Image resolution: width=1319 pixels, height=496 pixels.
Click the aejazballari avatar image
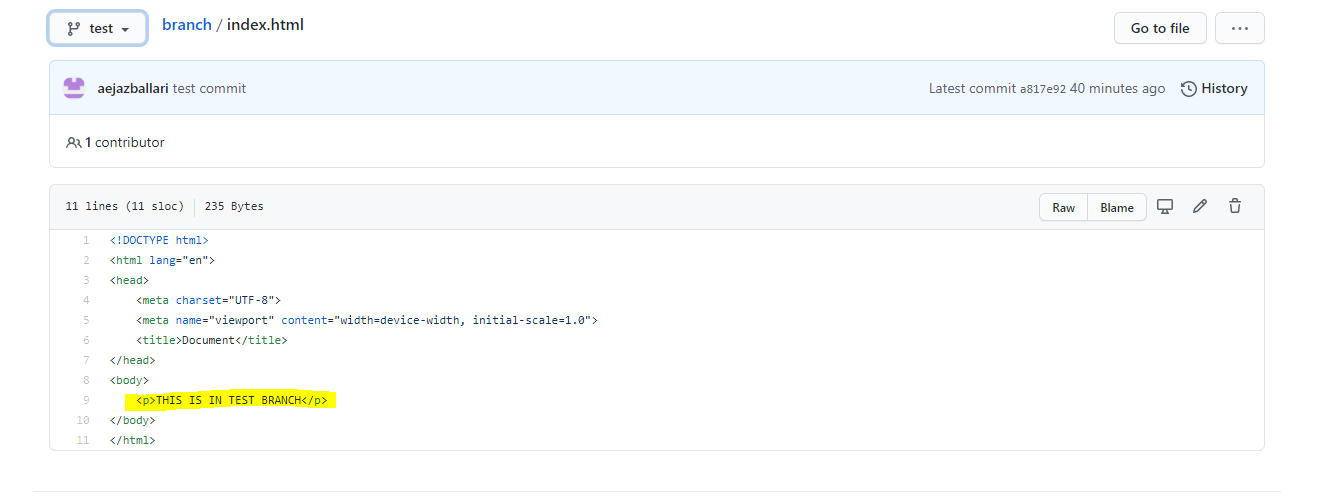(74, 88)
